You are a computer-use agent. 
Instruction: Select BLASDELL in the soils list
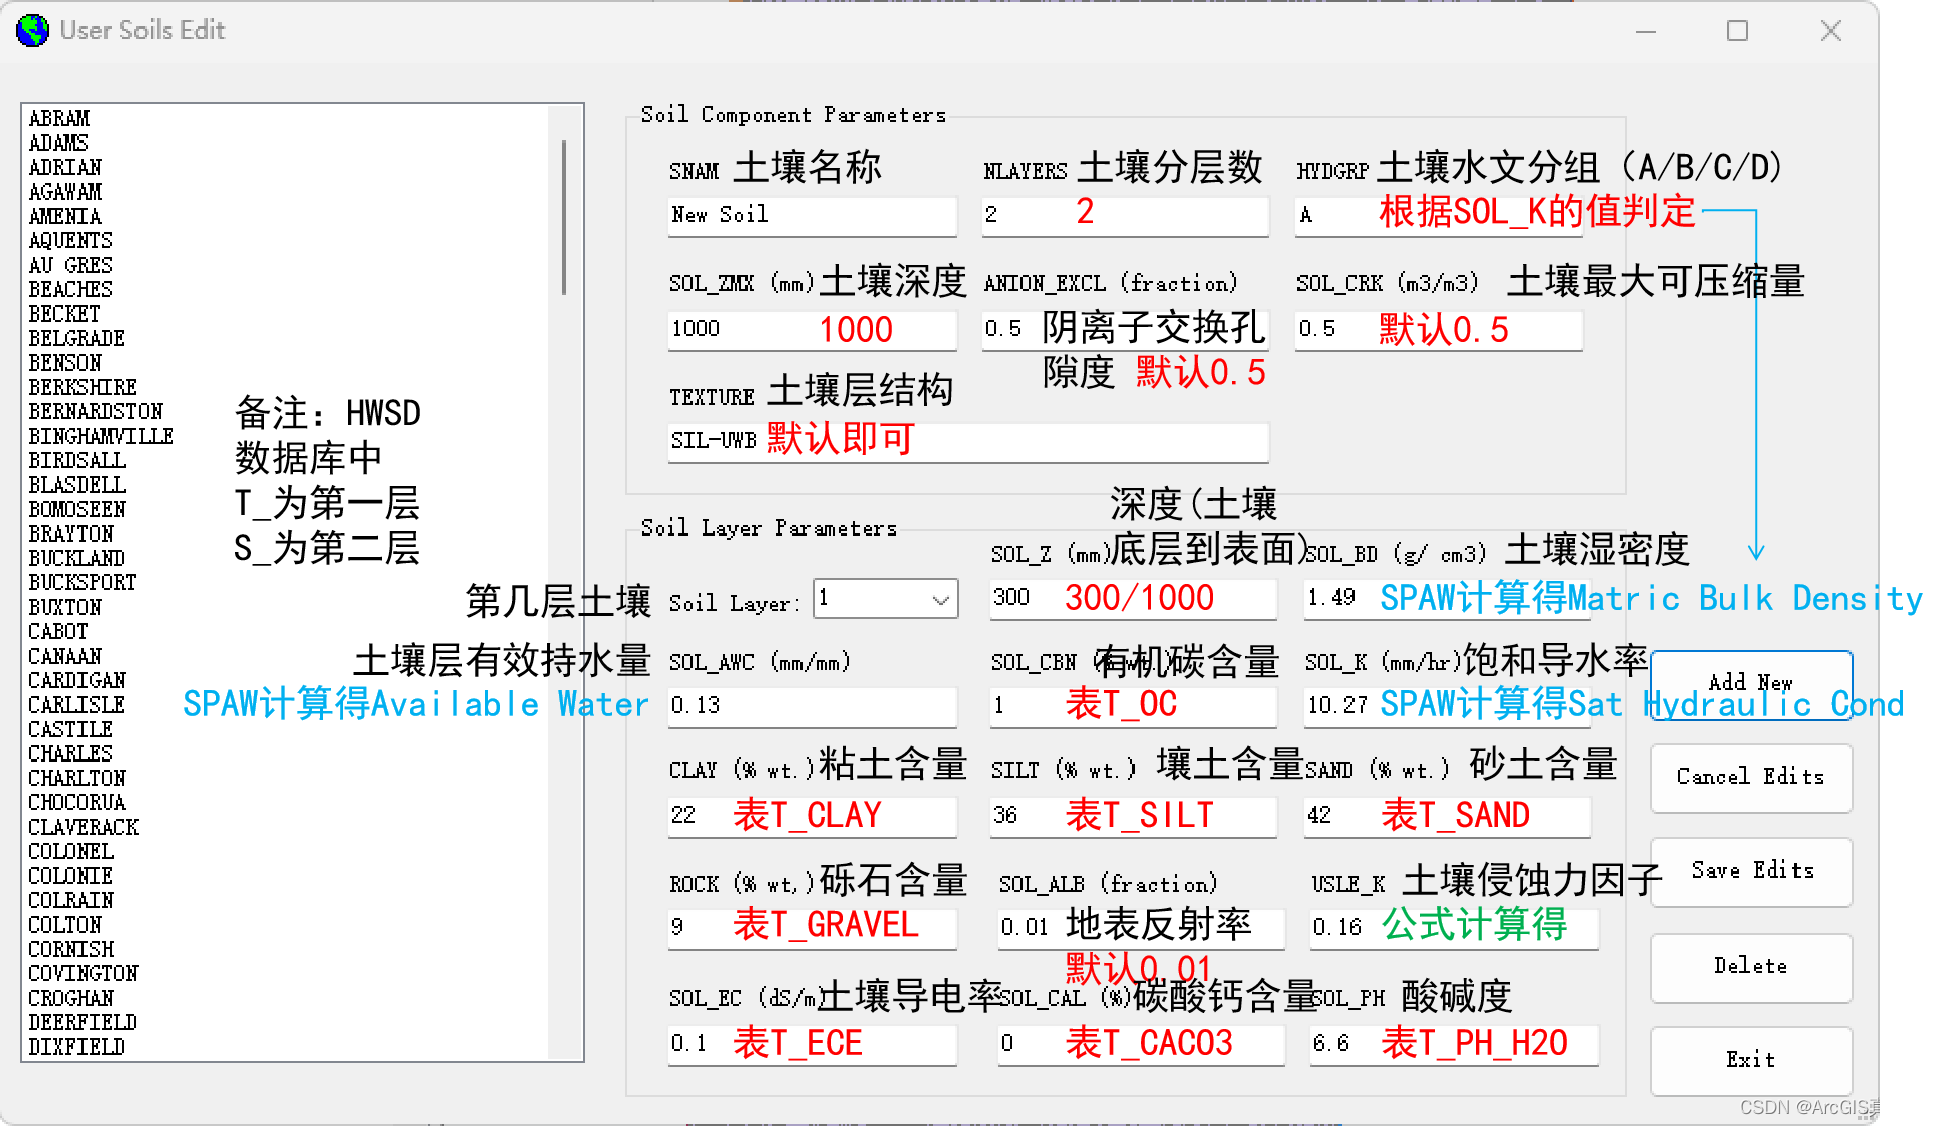(x=77, y=486)
